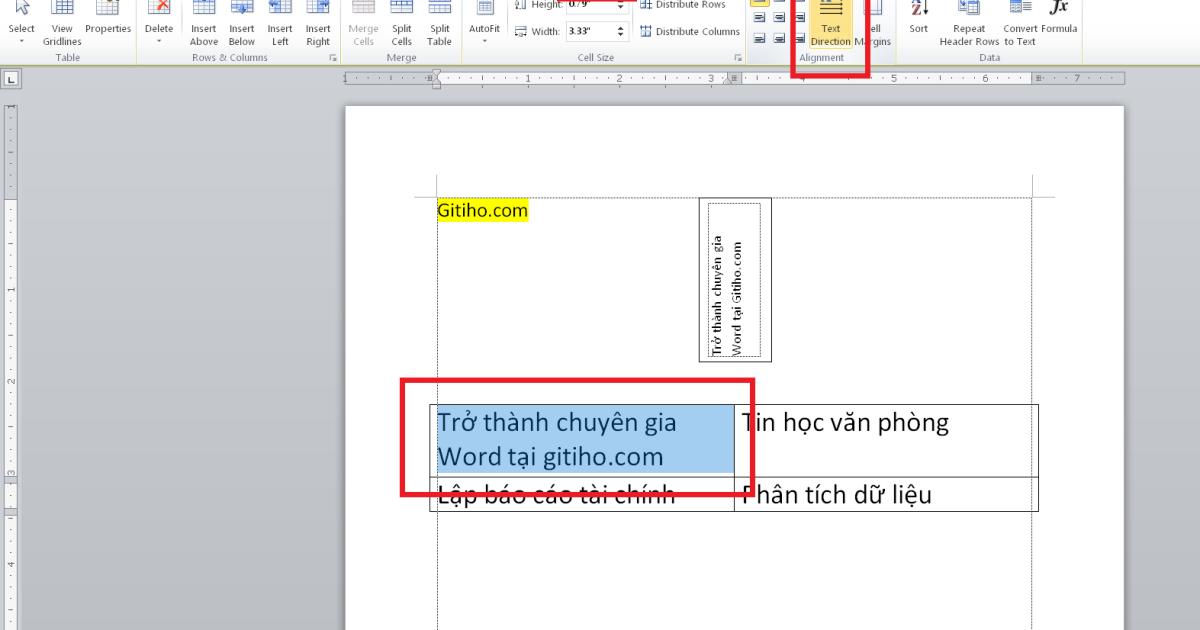Insert a row above with Insert Above
This screenshot has width=1200, height=630.
[x=204, y=23]
